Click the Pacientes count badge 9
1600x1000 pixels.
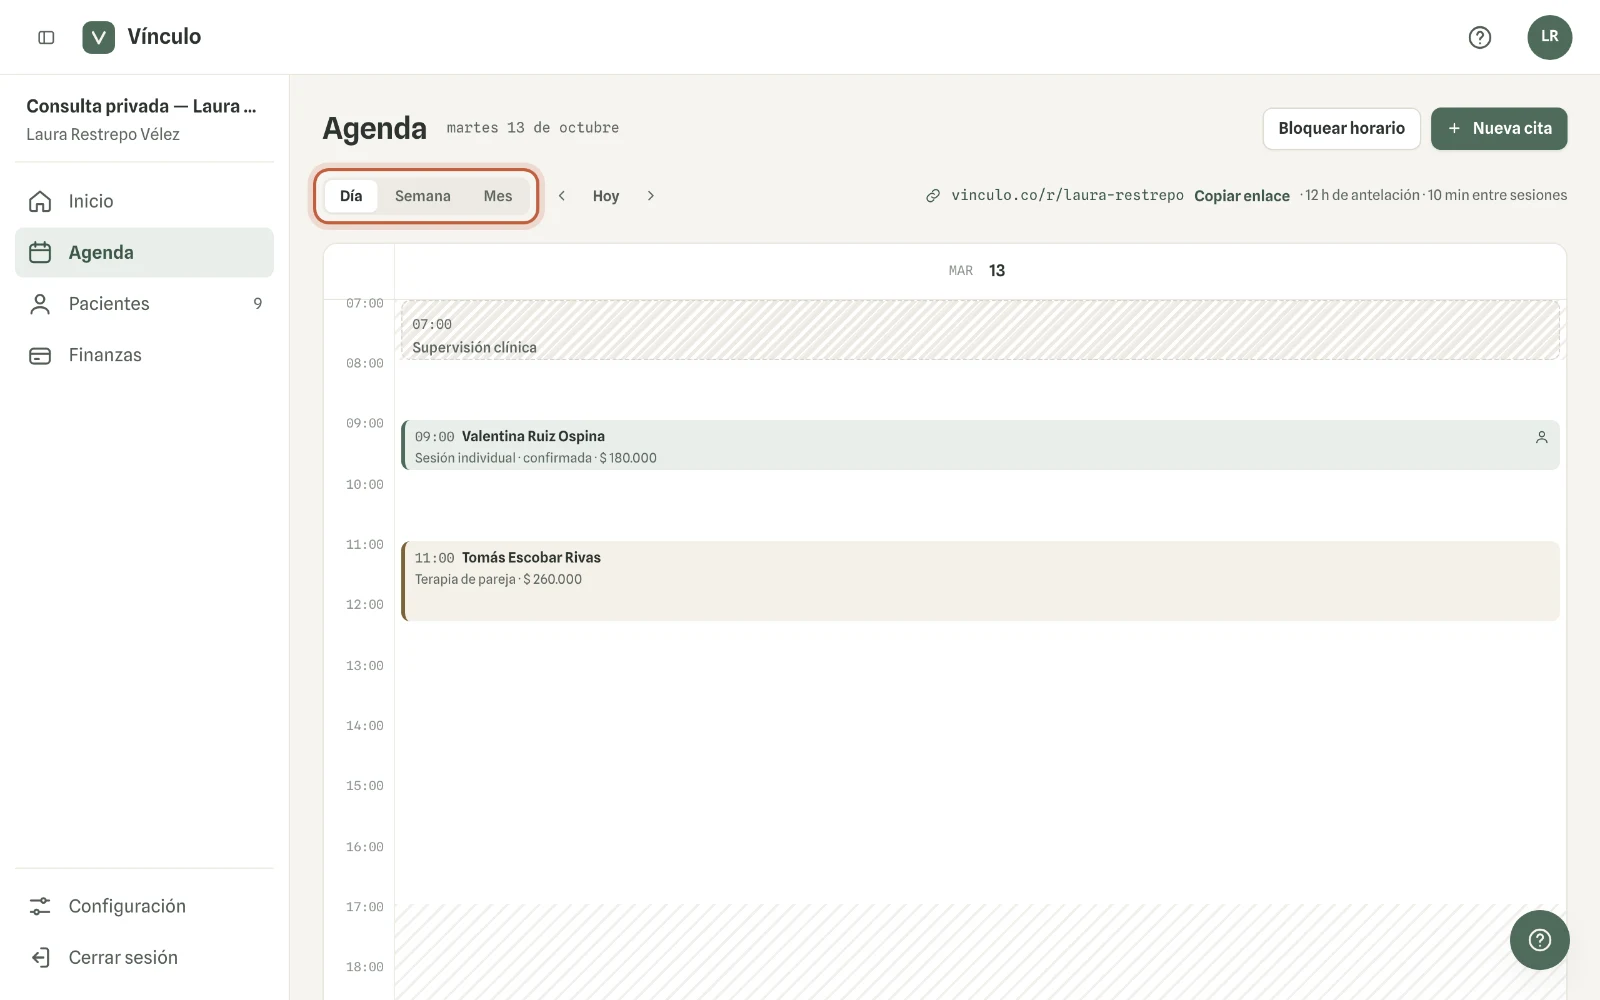click(x=258, y=304)
